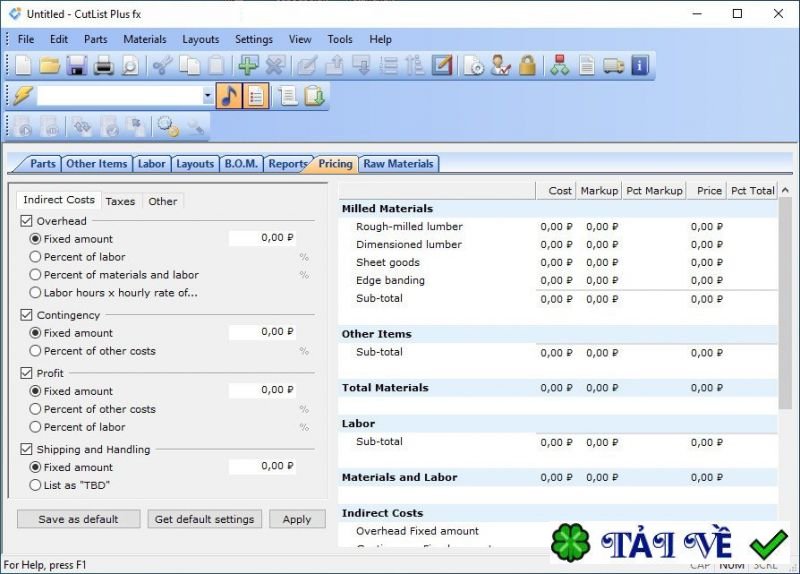Switch to the Other Items tab

96,164
